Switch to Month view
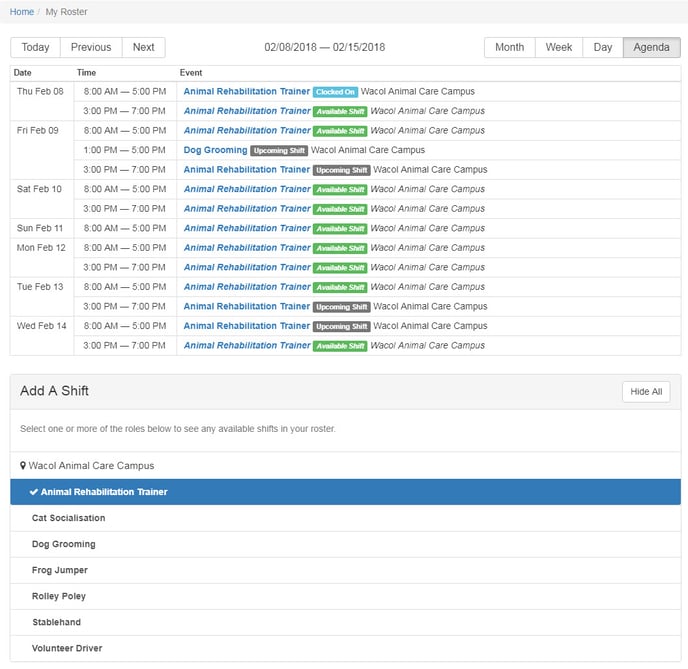This screenshot has height=669, width=688. (509, 48)
